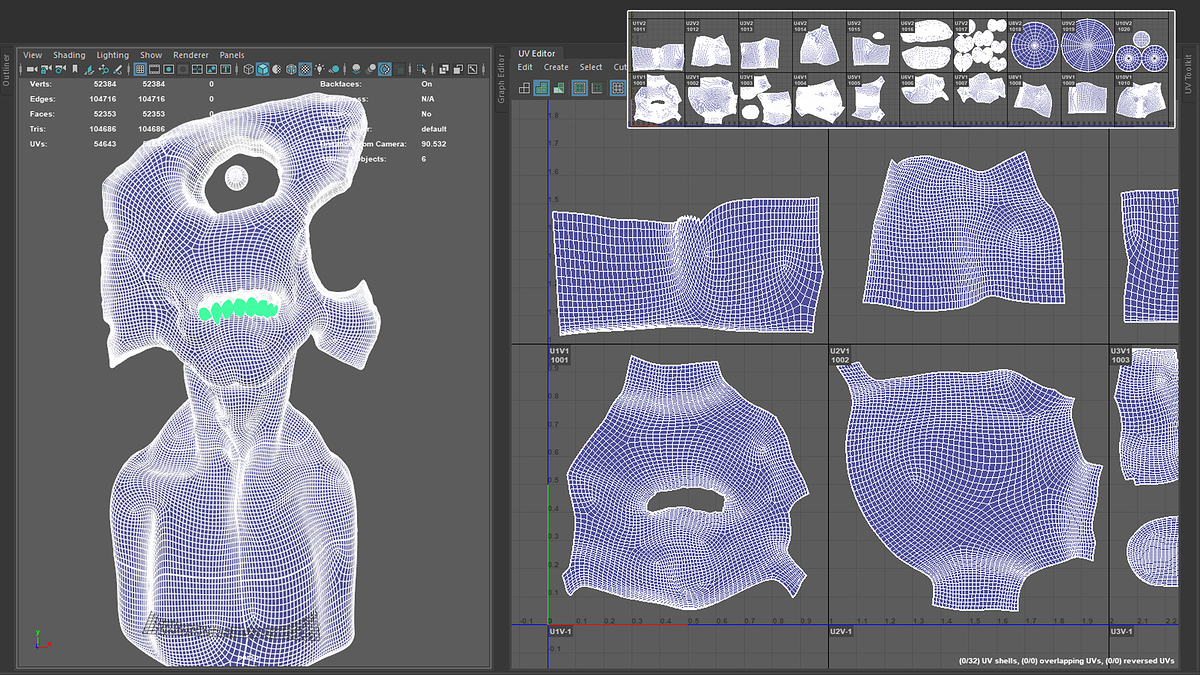
Task: Click the Isolate Select icon
Action: point(422,69)
